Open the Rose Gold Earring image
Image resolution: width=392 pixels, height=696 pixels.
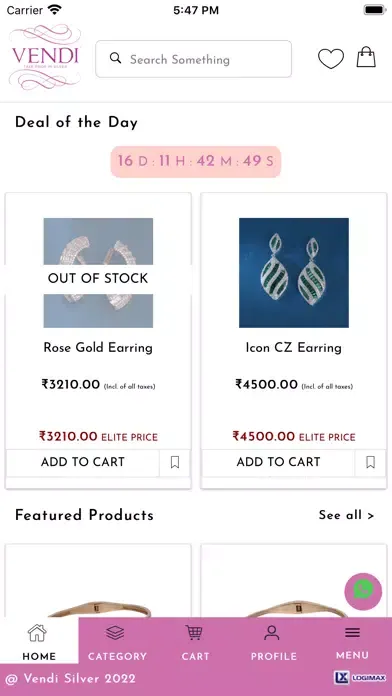click(98, 273)
